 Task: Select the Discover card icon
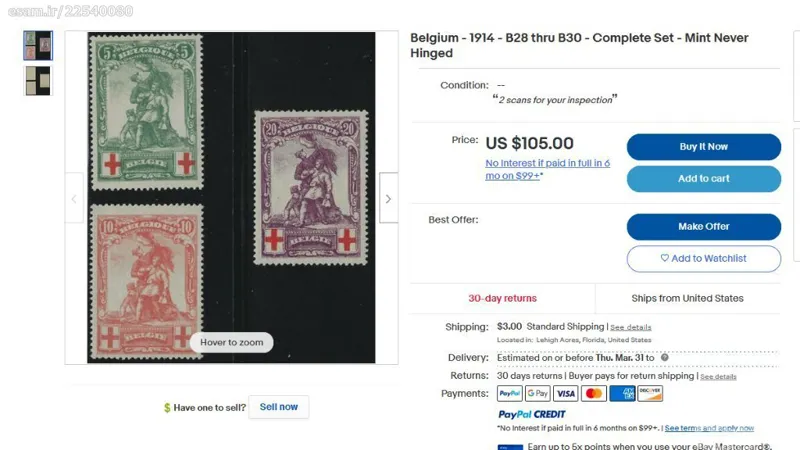click(650, 393)
